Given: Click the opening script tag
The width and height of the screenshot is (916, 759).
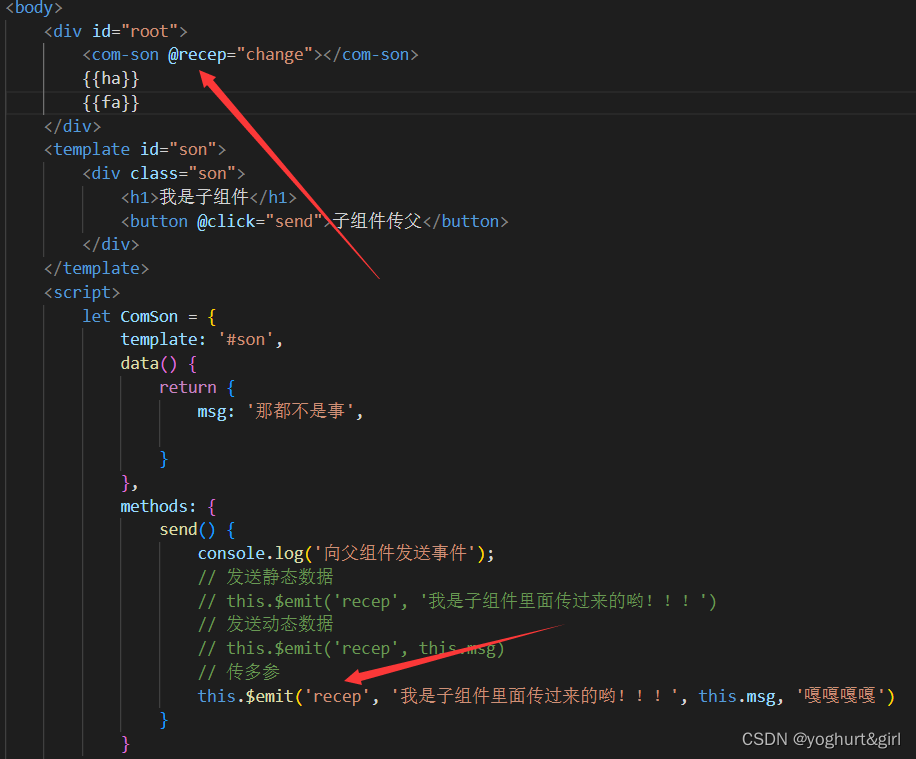Looking at the screenshot, I should 82,293.
